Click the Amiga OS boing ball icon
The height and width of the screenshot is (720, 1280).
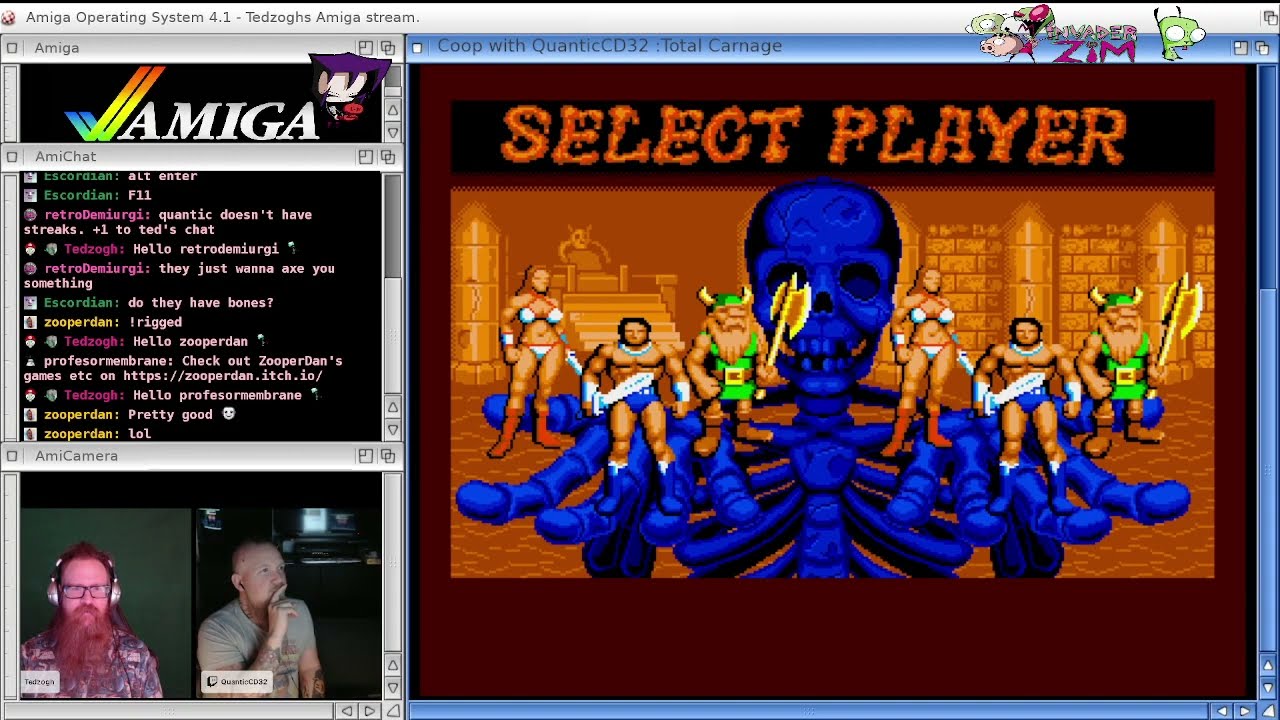[x=8, y=17]
